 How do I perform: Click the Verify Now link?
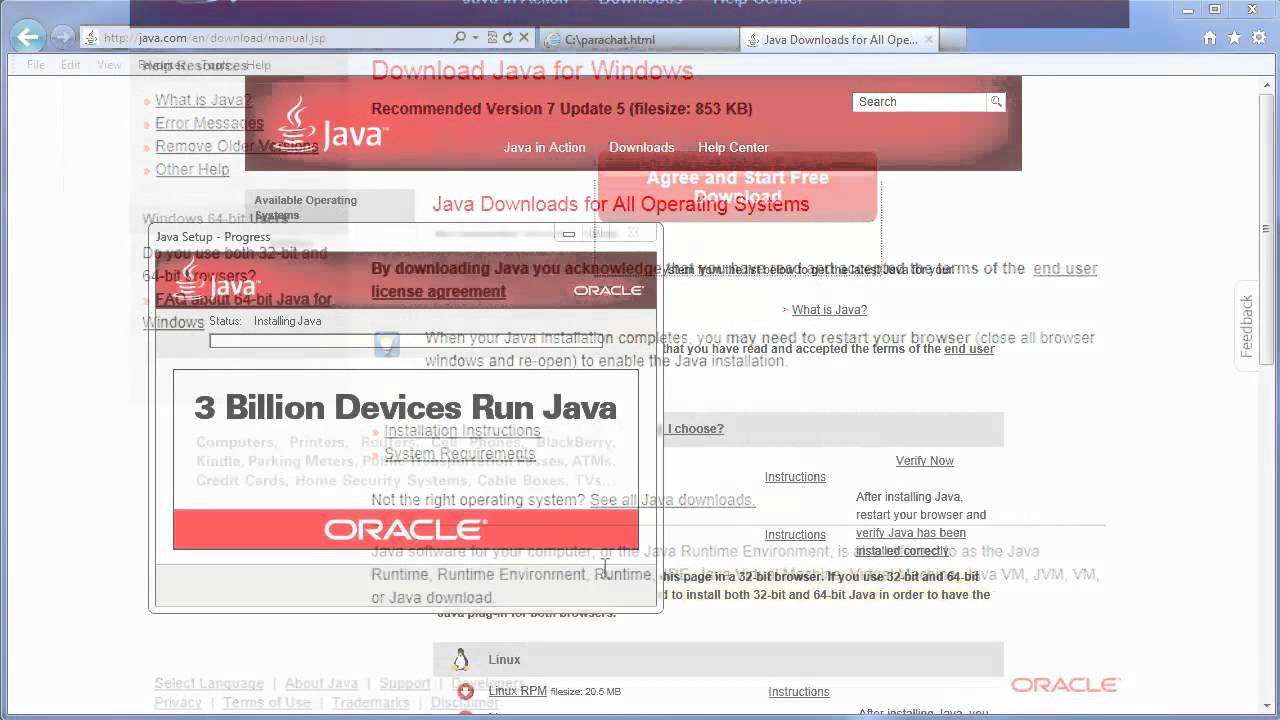925,461
